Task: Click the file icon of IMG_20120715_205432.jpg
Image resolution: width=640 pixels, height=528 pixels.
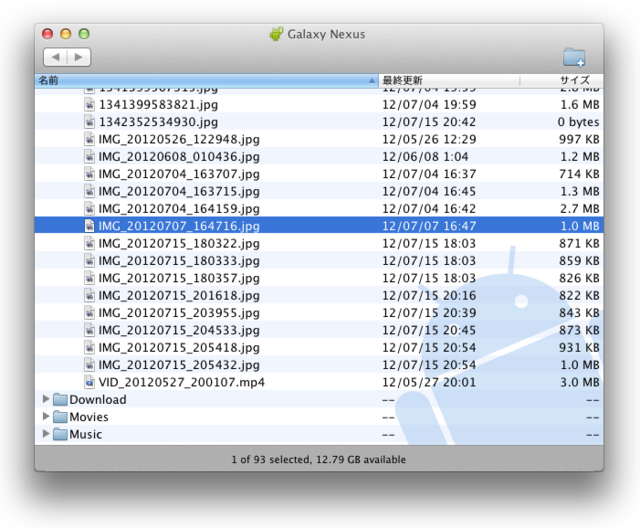Action: [x=89, y=365]
